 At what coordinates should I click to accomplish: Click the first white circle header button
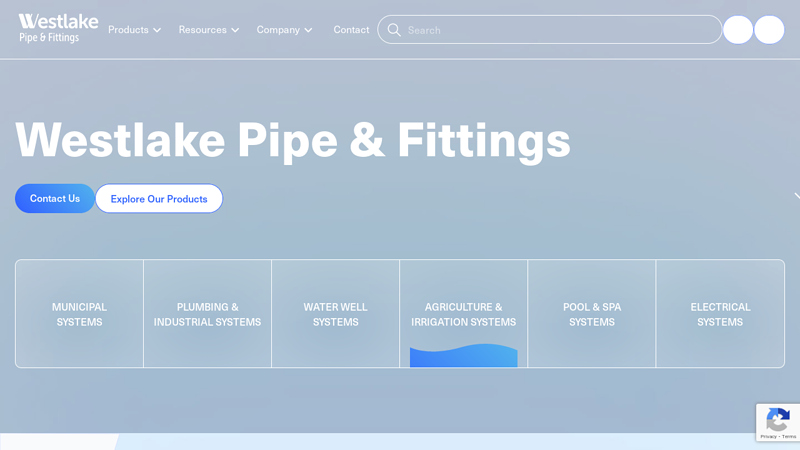click(x=738, y=30)
